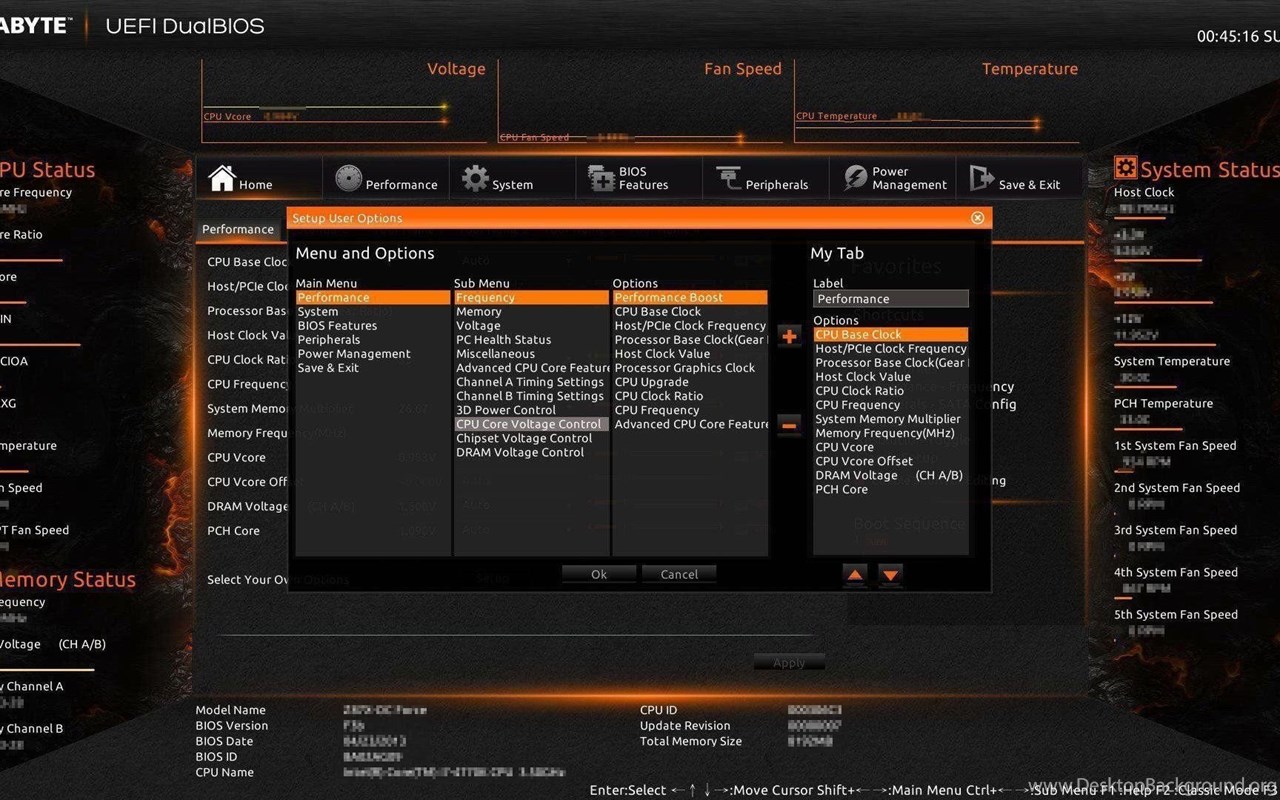Viewport: 1280px width, 800px height.
Task: Click the System gear icon
Action: pyautogui.click(x=475, y=178)
